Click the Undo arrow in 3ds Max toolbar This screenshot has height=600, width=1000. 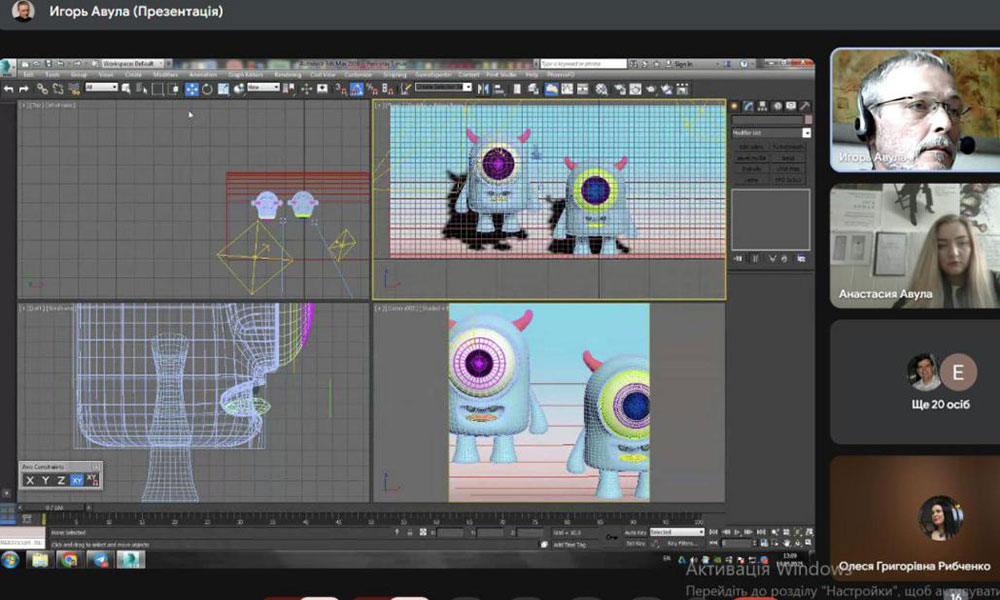(9, 89)
